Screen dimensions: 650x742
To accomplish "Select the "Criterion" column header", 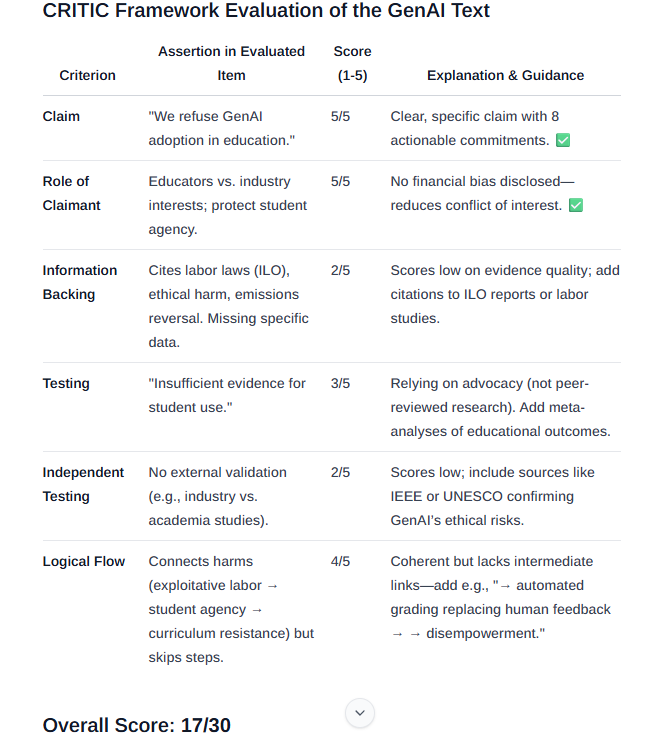I will (87, 75).
